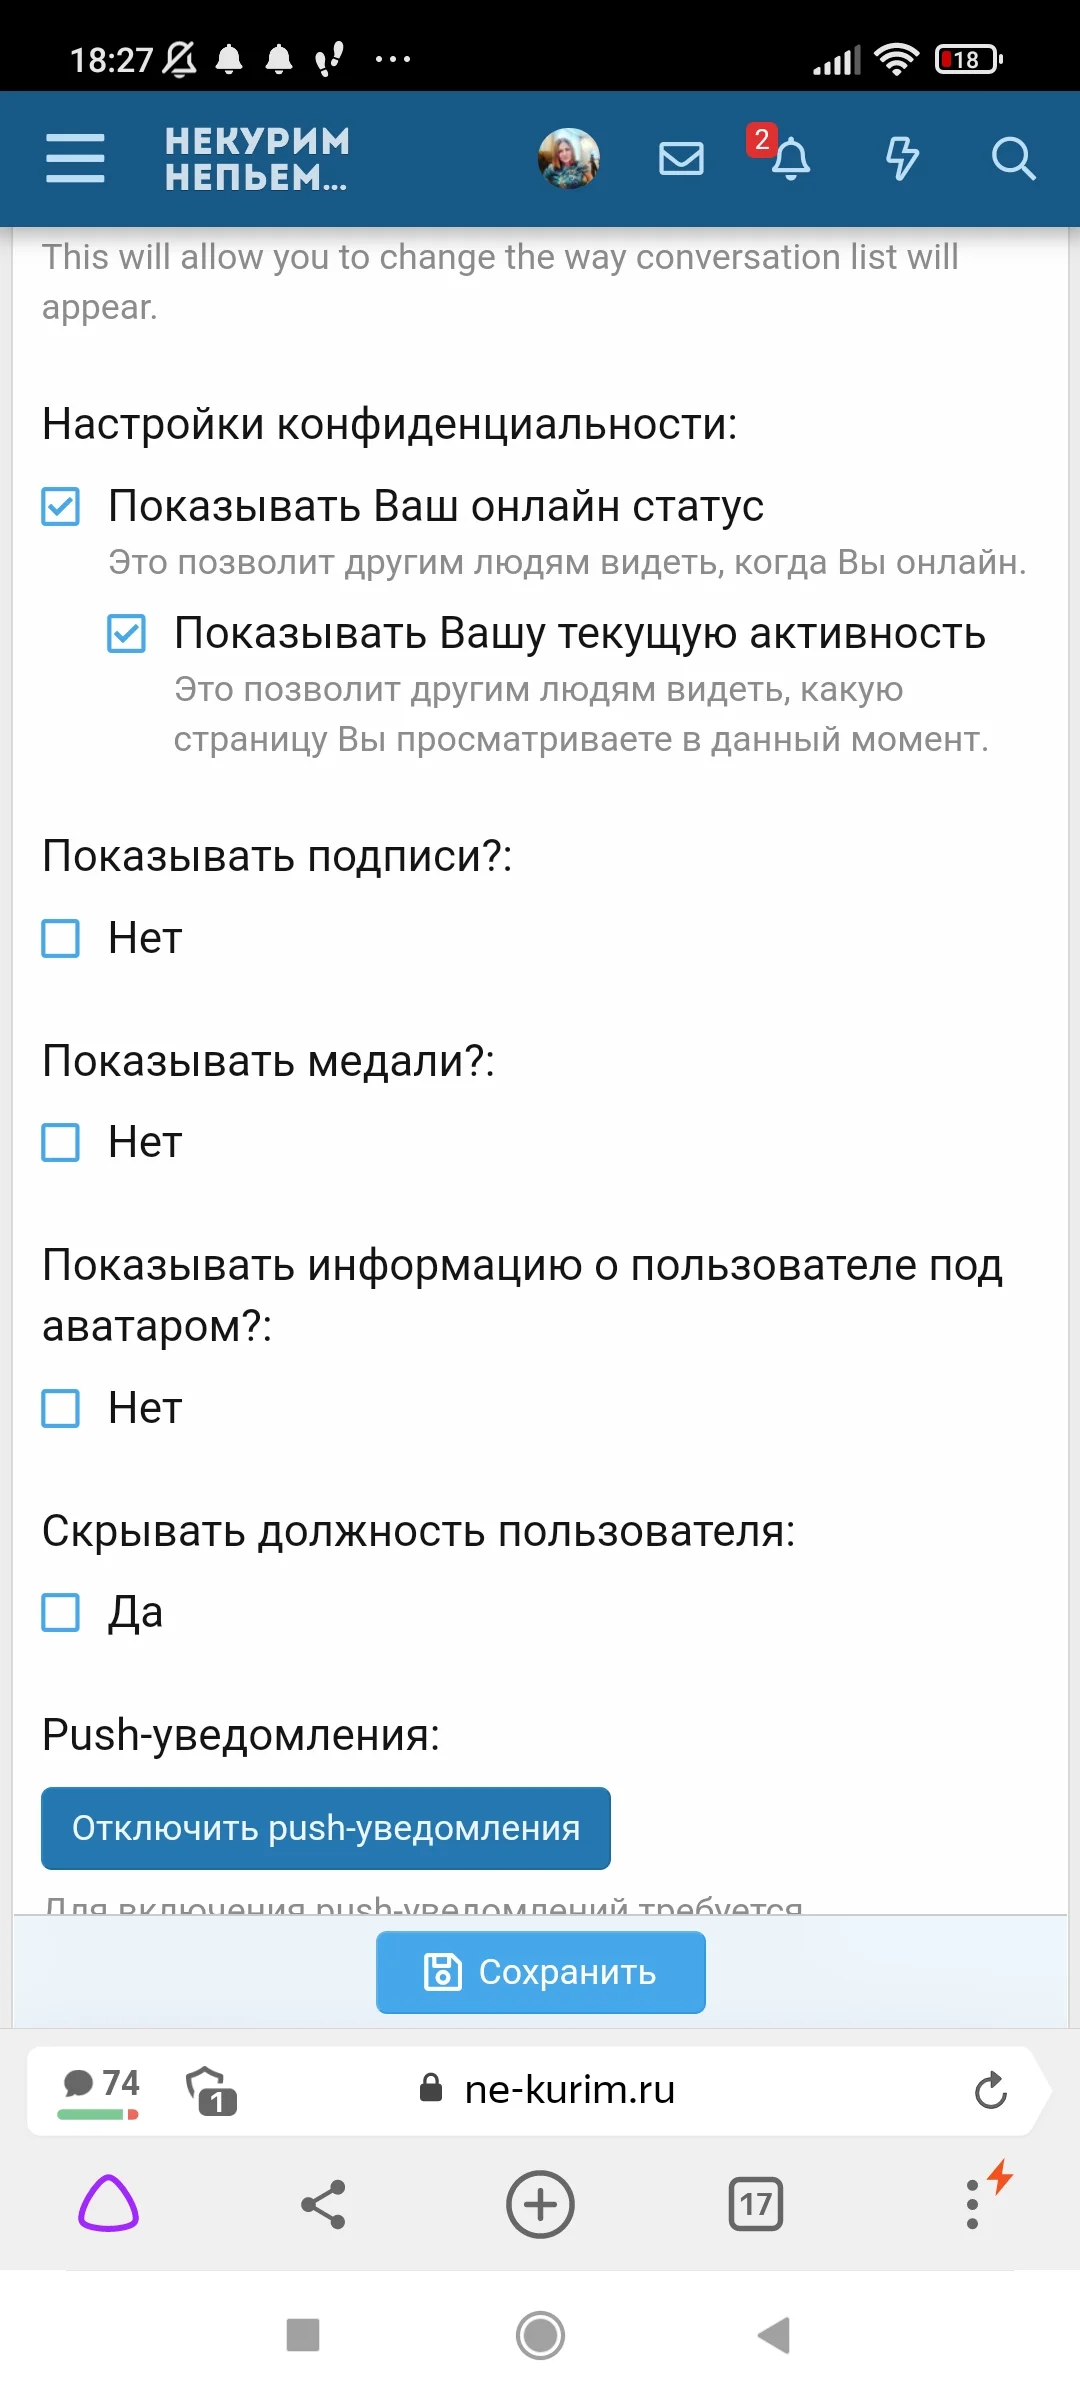The image size is (1080, 2400).
Task: Toggle the show online status checkbox
Action: point(61,506)
